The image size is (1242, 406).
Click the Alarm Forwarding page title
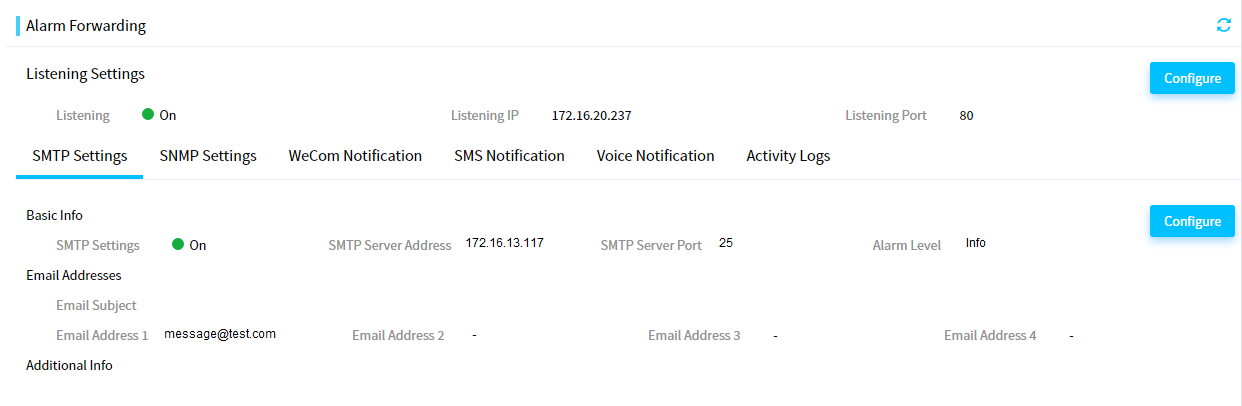(86, 26)
